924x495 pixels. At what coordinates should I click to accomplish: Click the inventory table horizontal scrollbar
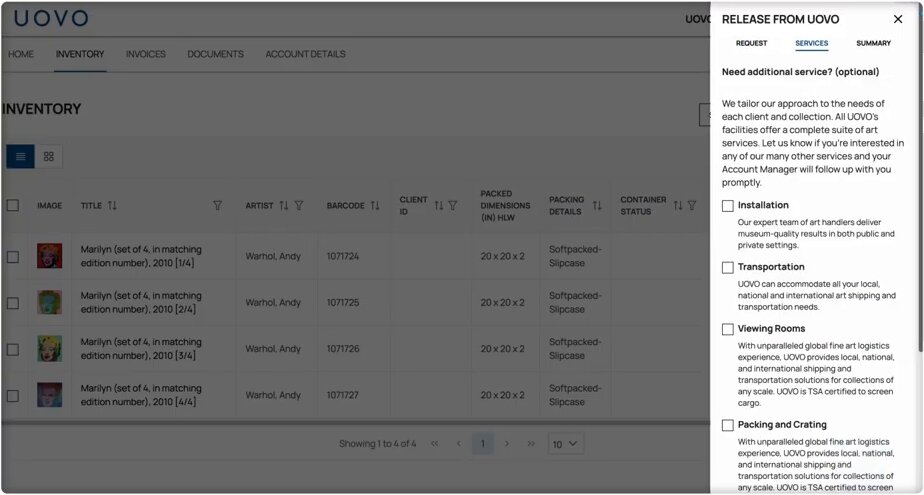[x=356, y=423]
